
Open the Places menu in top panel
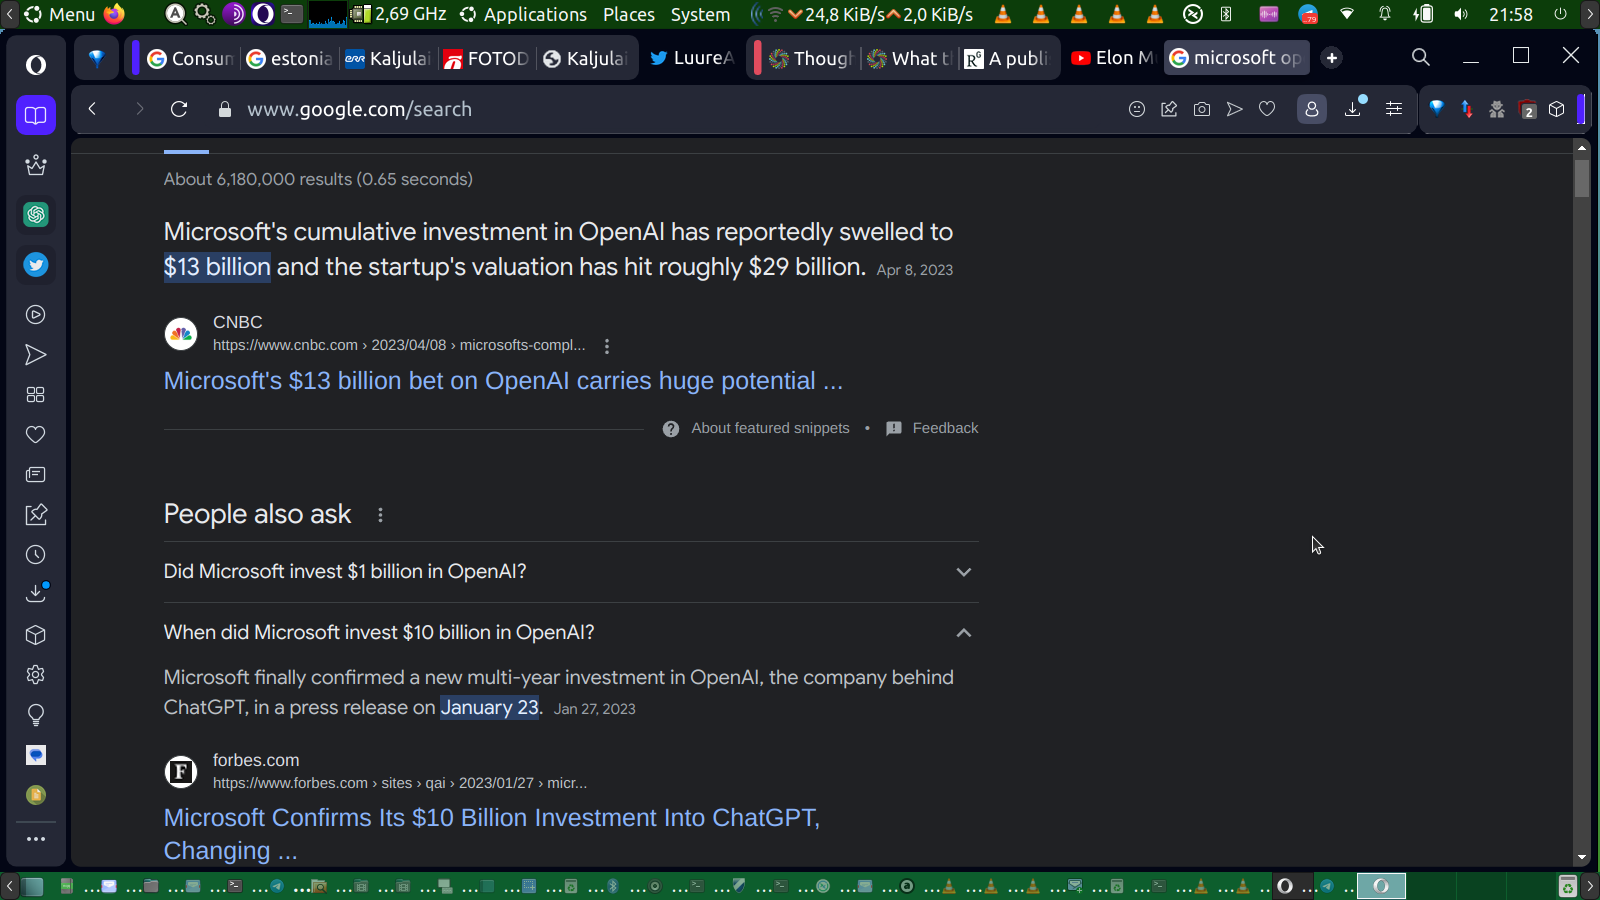click(629, 14)
